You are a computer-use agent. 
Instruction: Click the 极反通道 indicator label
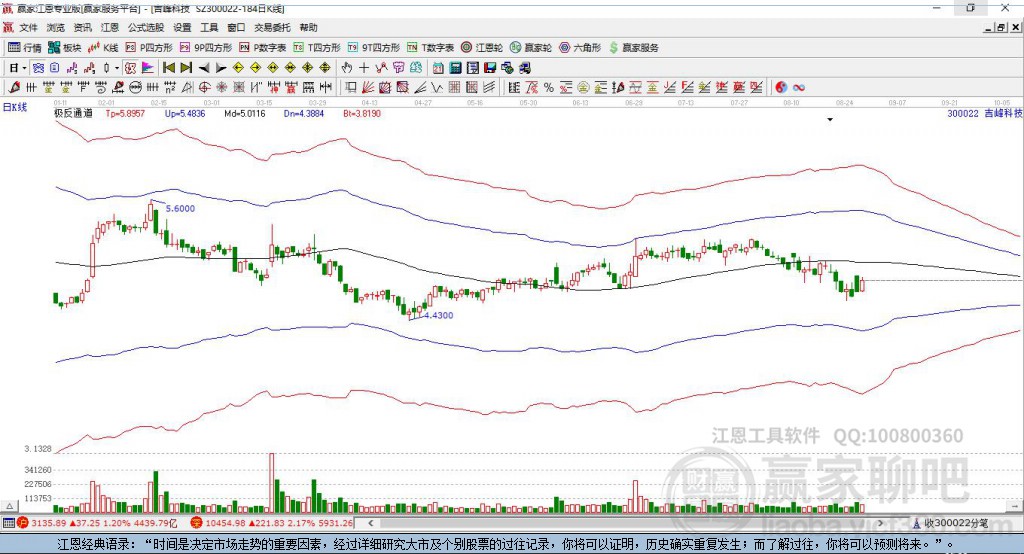click(x=73, y=113)
